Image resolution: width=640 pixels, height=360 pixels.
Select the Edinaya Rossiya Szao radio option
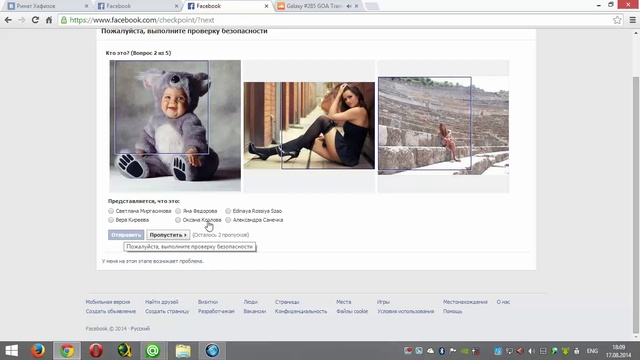click(x=228, y=211)
